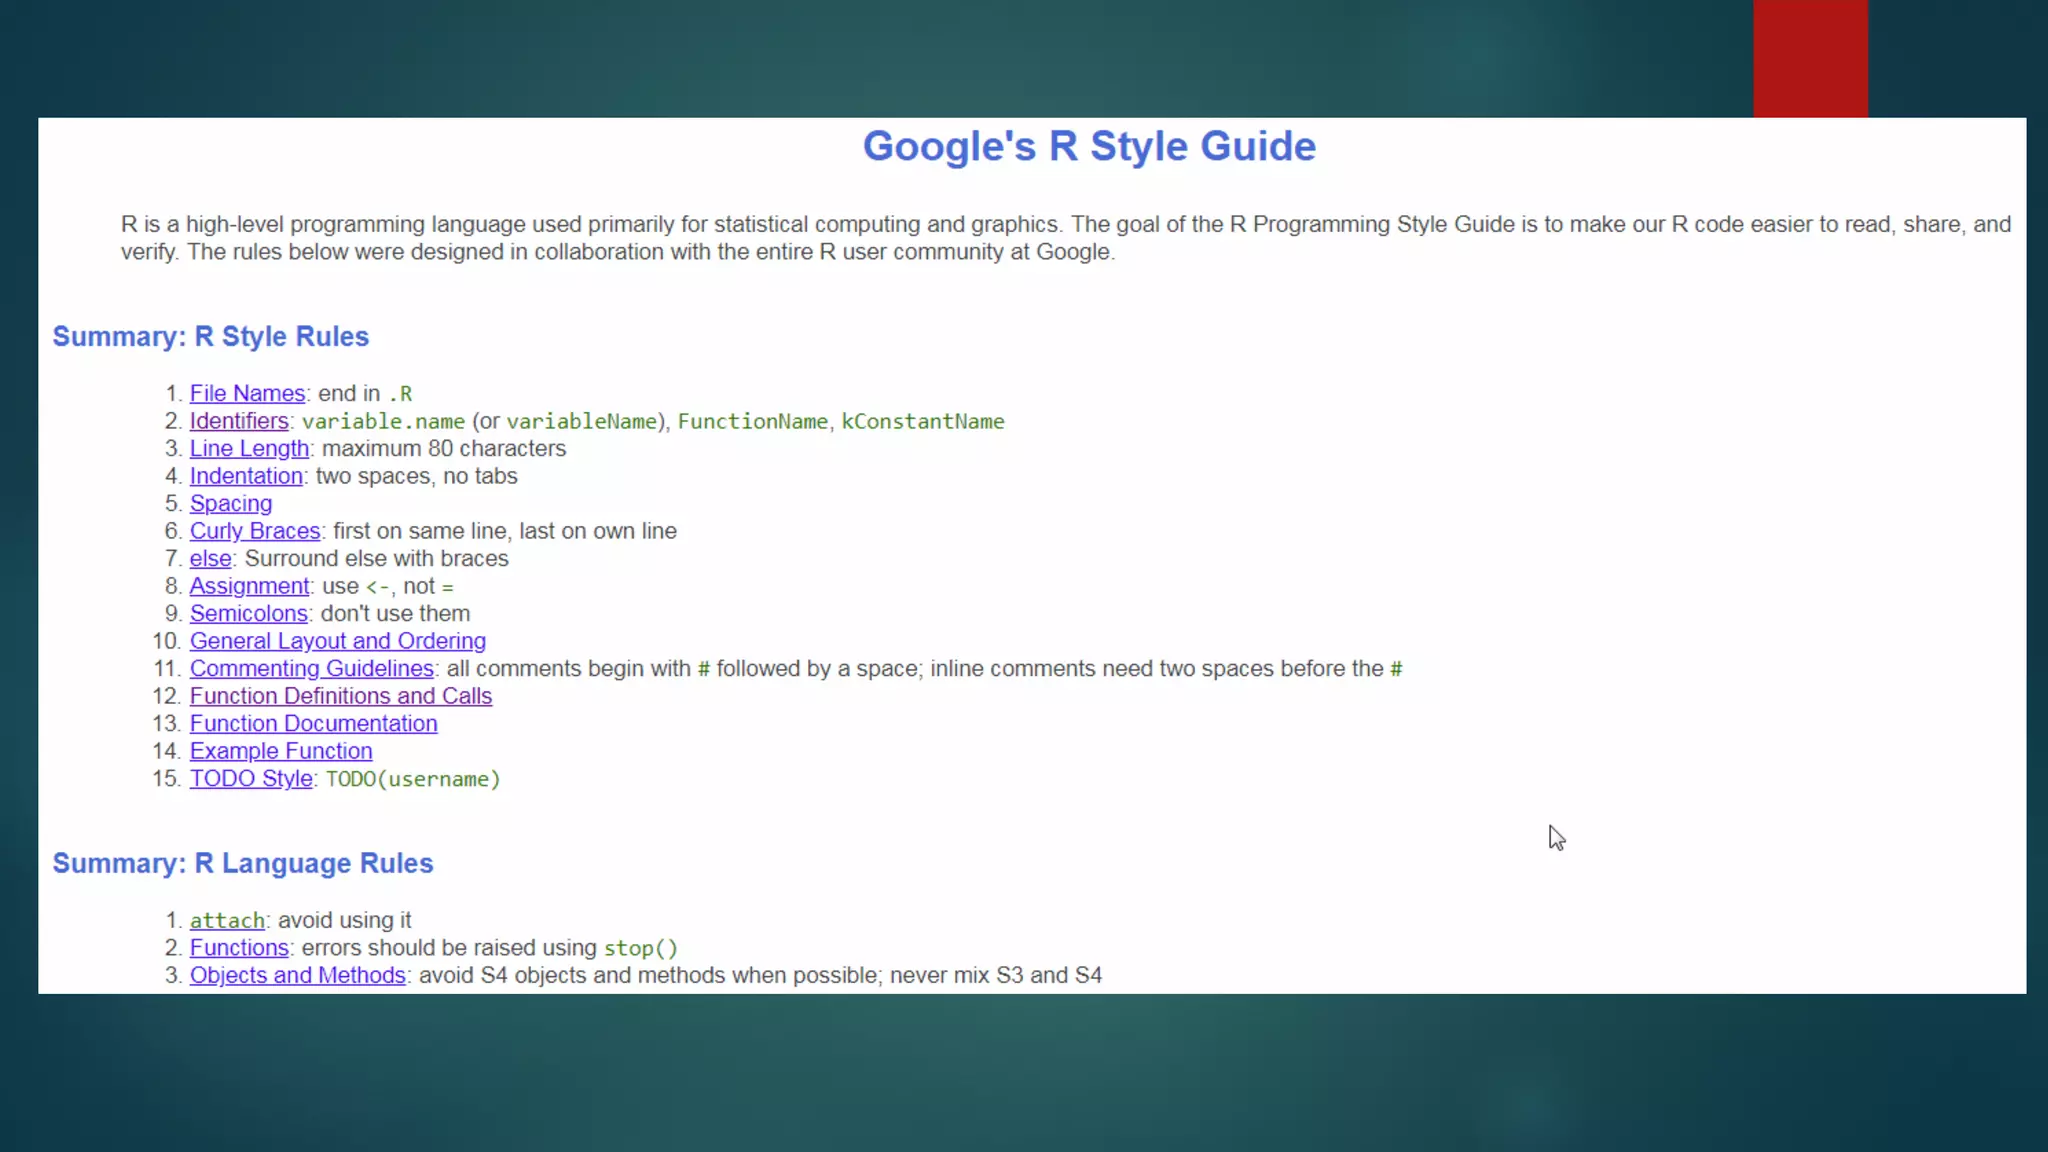Screen dimensions: 2048x1152
Task: Click the else link
Action: point(210,559)
